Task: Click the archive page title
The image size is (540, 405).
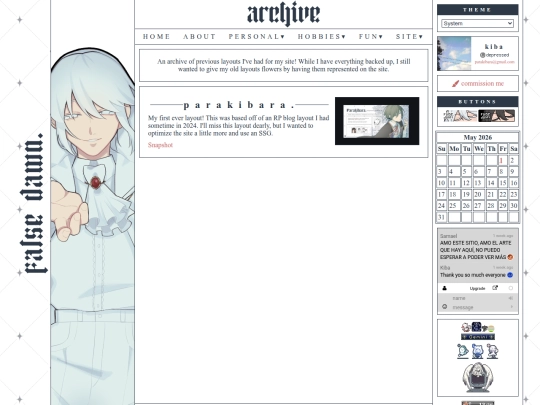Action: [x=283, y=14]
